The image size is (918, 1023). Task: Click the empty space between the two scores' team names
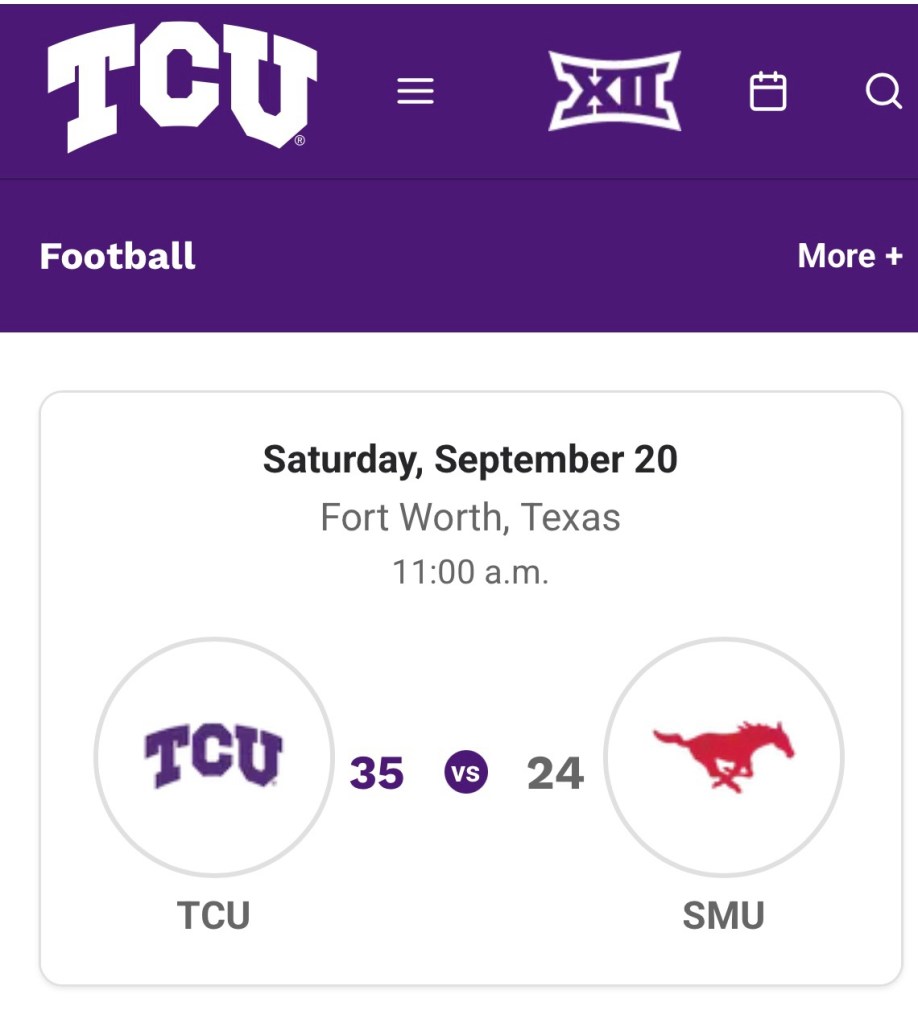[x=468, y=915]
